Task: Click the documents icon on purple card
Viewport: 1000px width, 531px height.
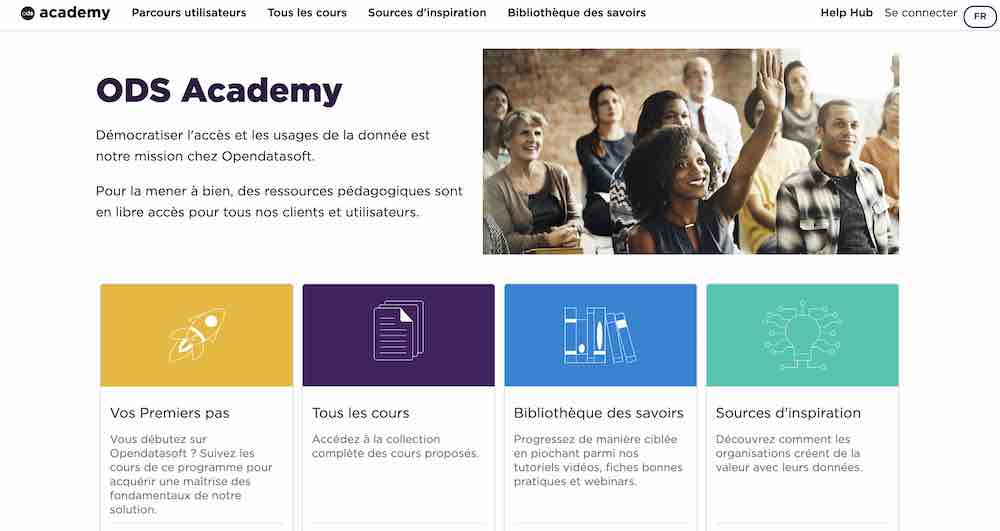Action: pyautogui.click(x=398, y=331)
